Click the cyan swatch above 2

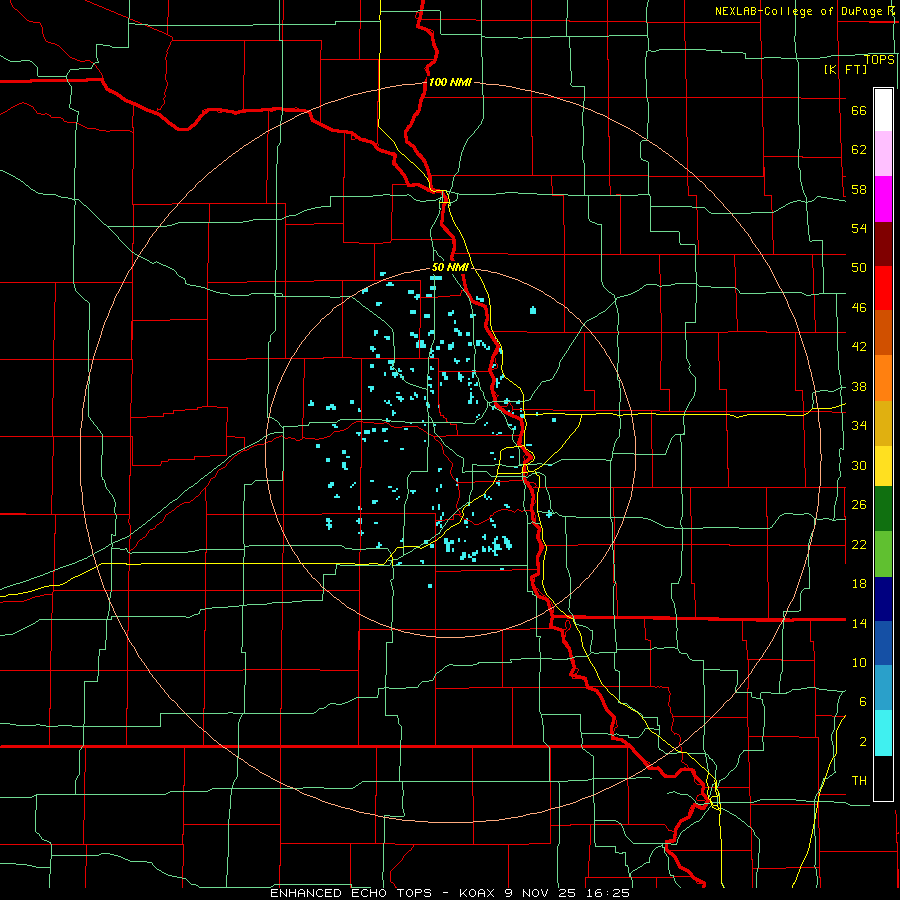click(883, 733)
